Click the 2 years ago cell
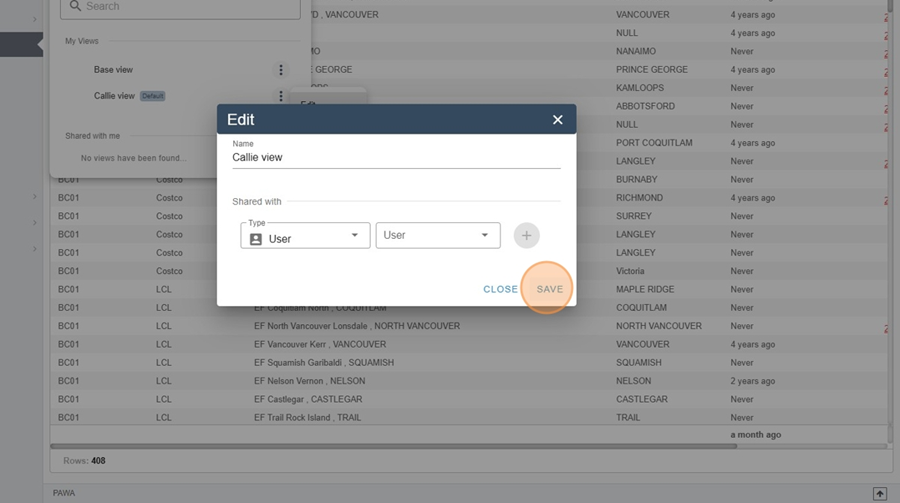Viewport: 900px width, 503px height. tap(752, 381)
